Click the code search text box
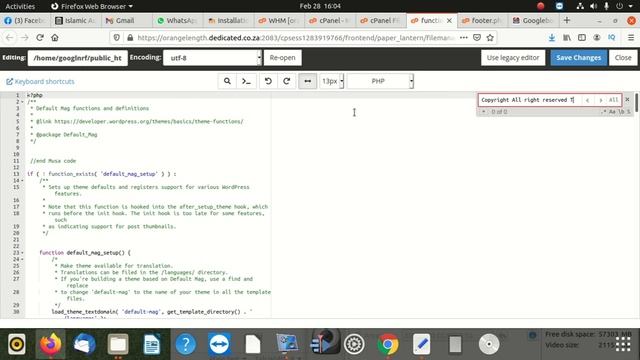The image size is (640, 360). [529, 100]
